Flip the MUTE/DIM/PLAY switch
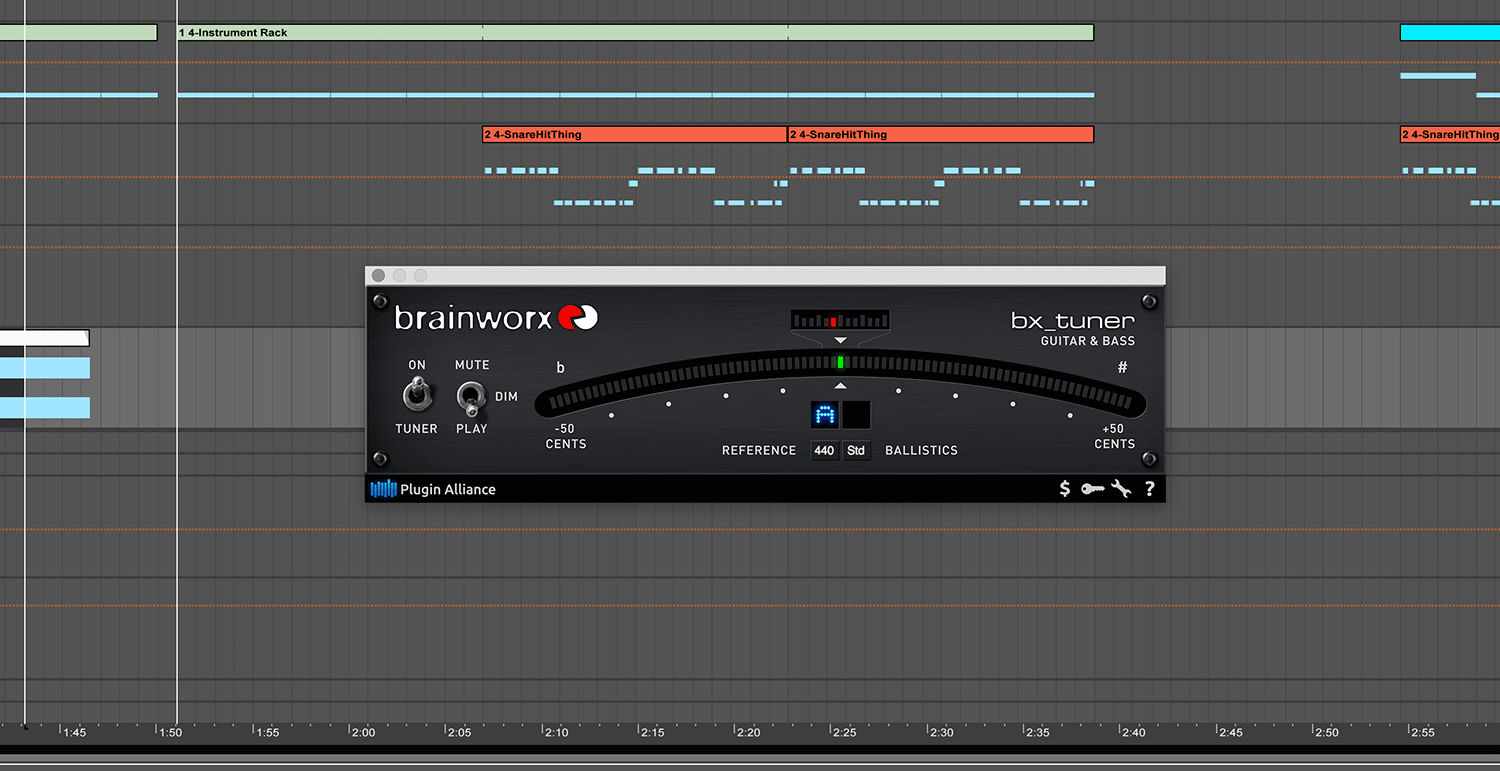The image size is (1500, 771). tap(471, 397)
